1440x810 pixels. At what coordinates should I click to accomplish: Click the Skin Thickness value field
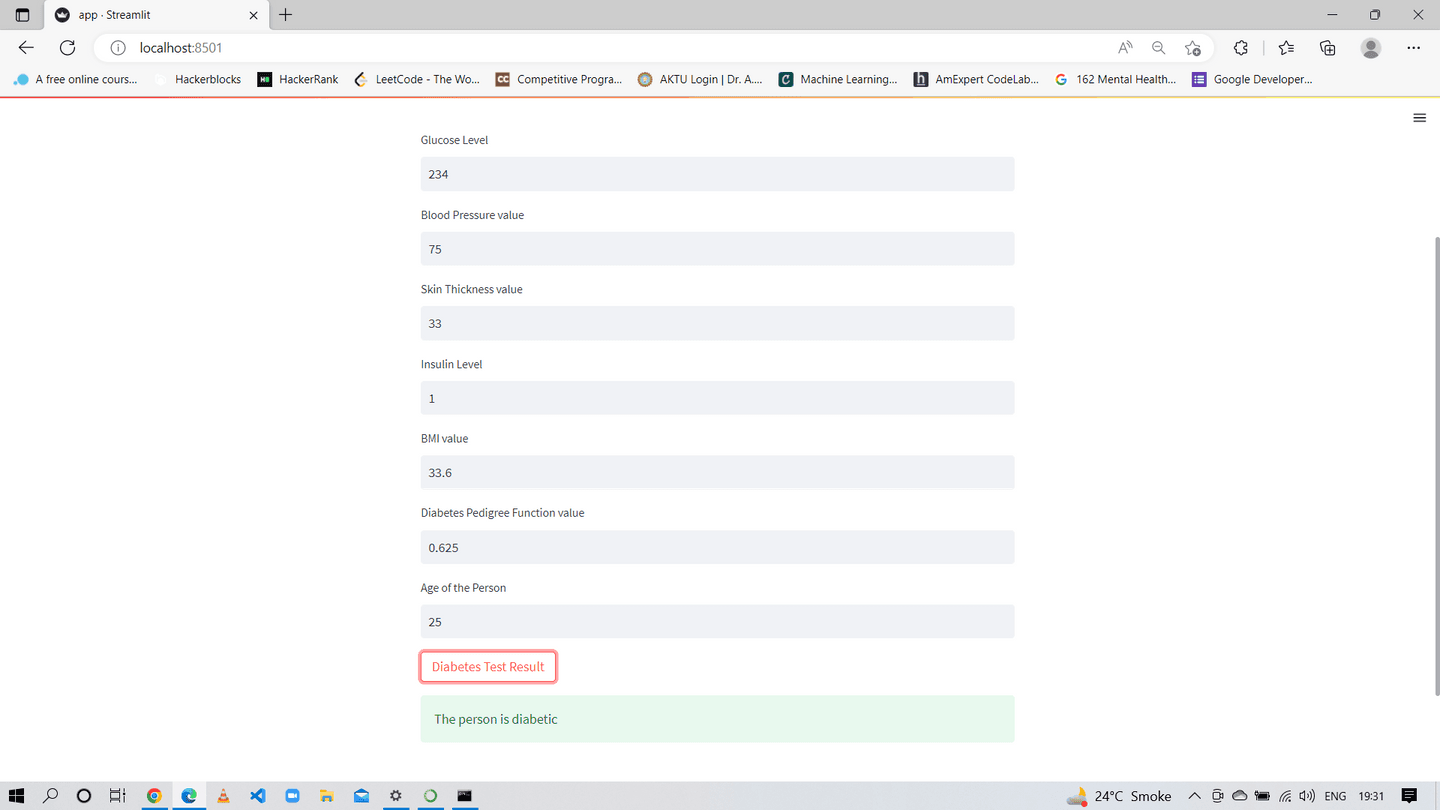[x=717, y=323]
